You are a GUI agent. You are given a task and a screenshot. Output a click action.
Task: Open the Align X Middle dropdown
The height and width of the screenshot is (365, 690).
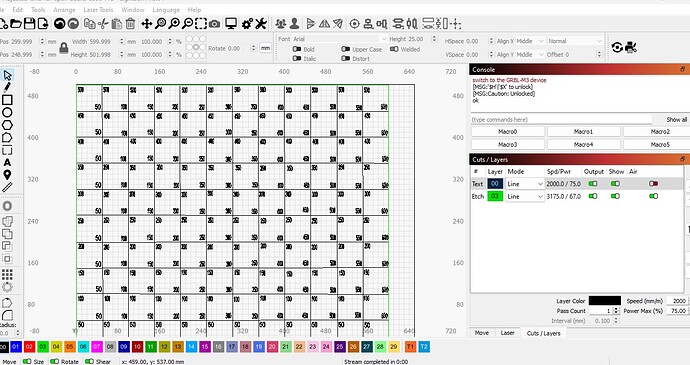[x=530, y=41]
